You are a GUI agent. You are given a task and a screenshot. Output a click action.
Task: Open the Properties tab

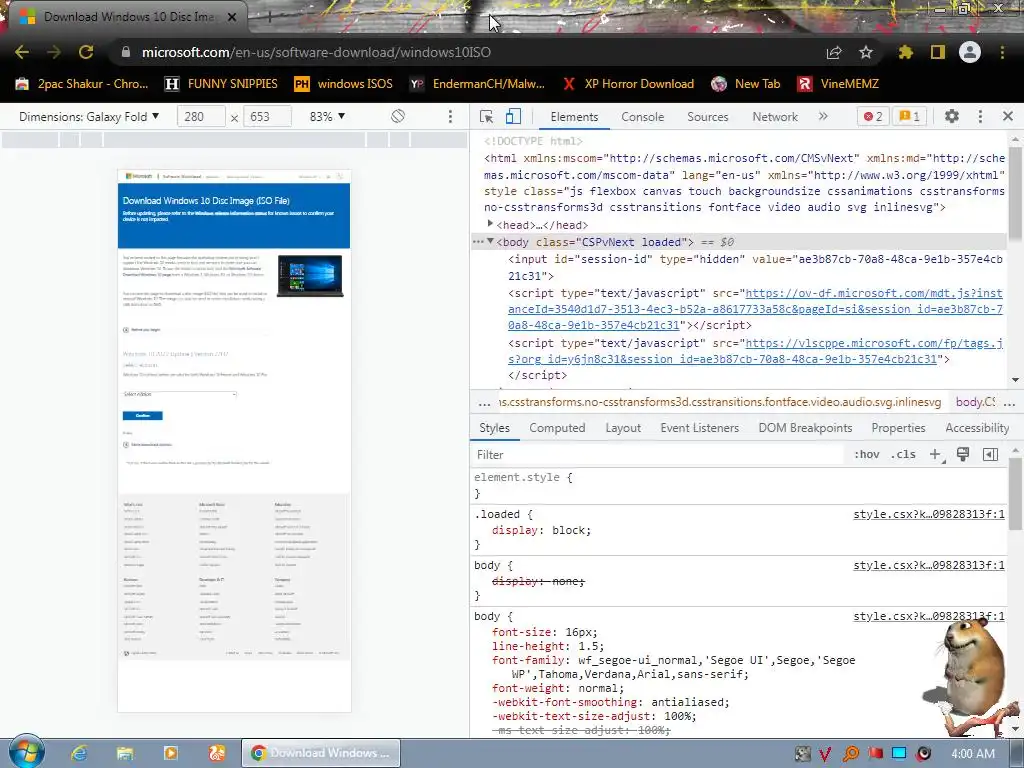898,428
